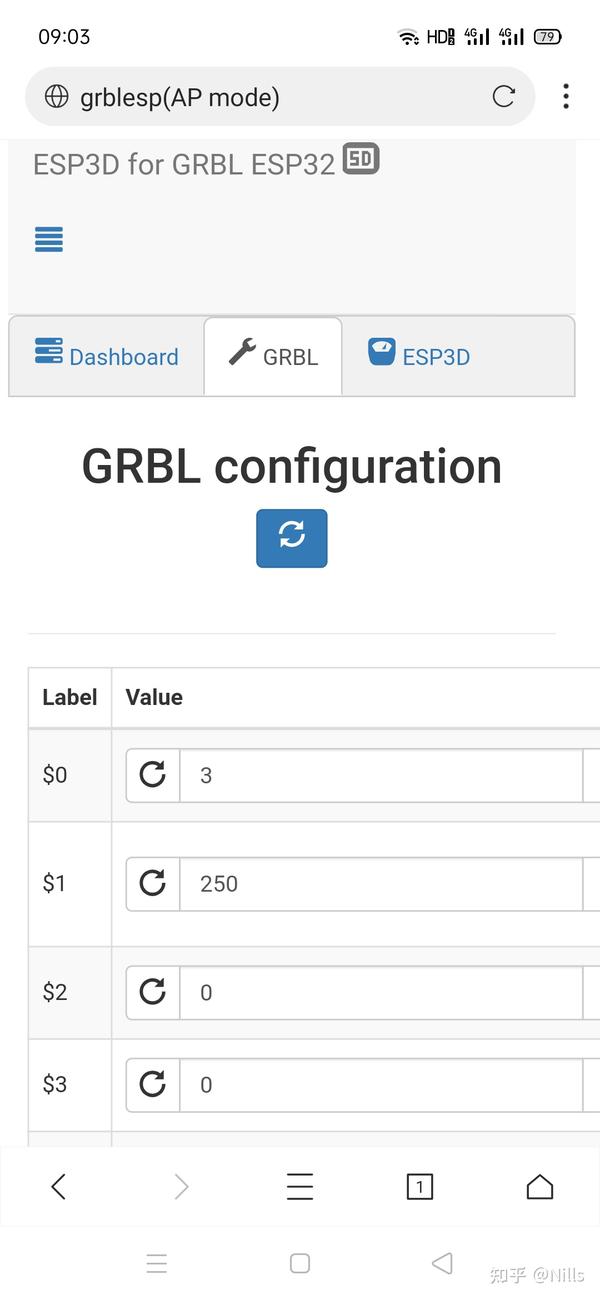Revert the $2 setting value

click(153, 992)
